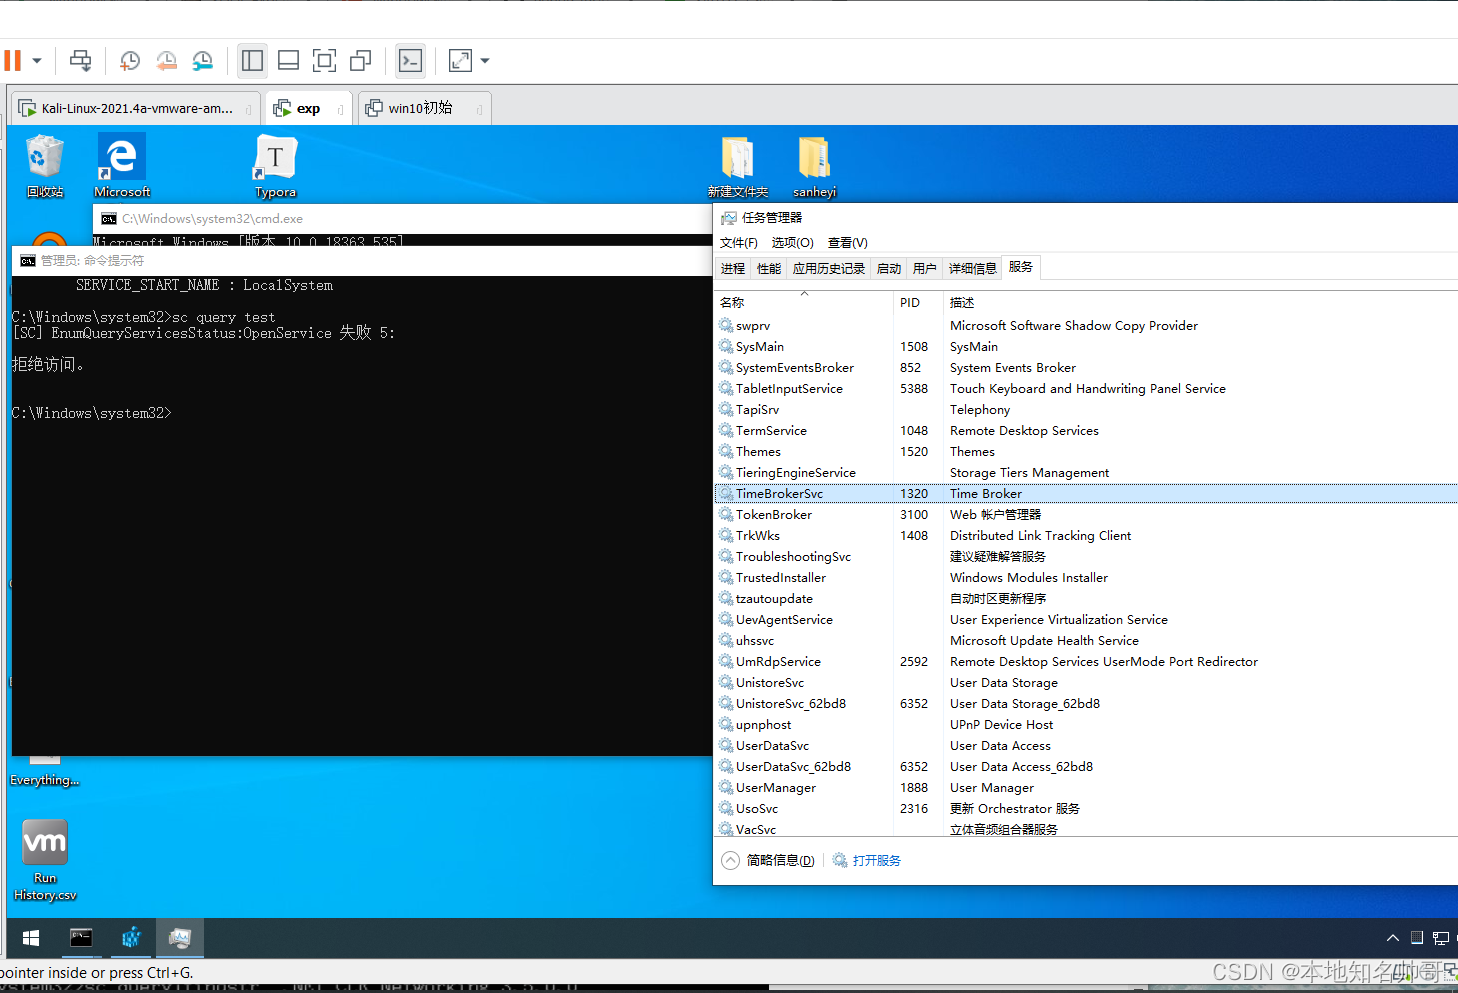Switch to the 启动 tab
The height and width of the screenshot is (993, 1458).
889,268
